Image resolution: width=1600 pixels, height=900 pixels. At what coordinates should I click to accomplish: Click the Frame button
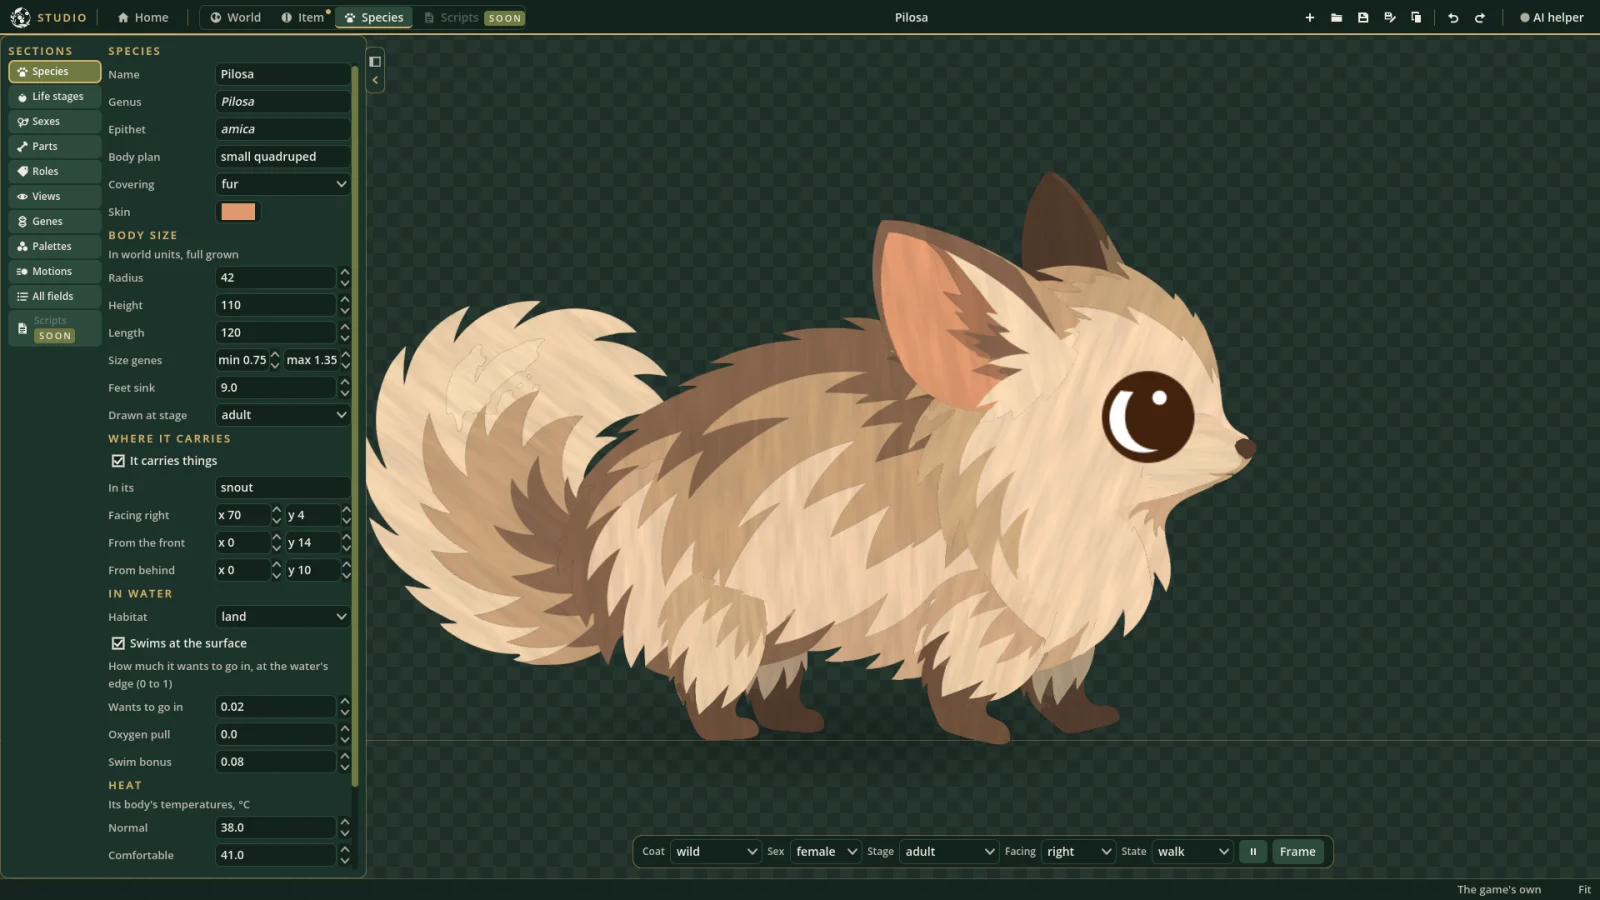click(x=1297, y=852)
